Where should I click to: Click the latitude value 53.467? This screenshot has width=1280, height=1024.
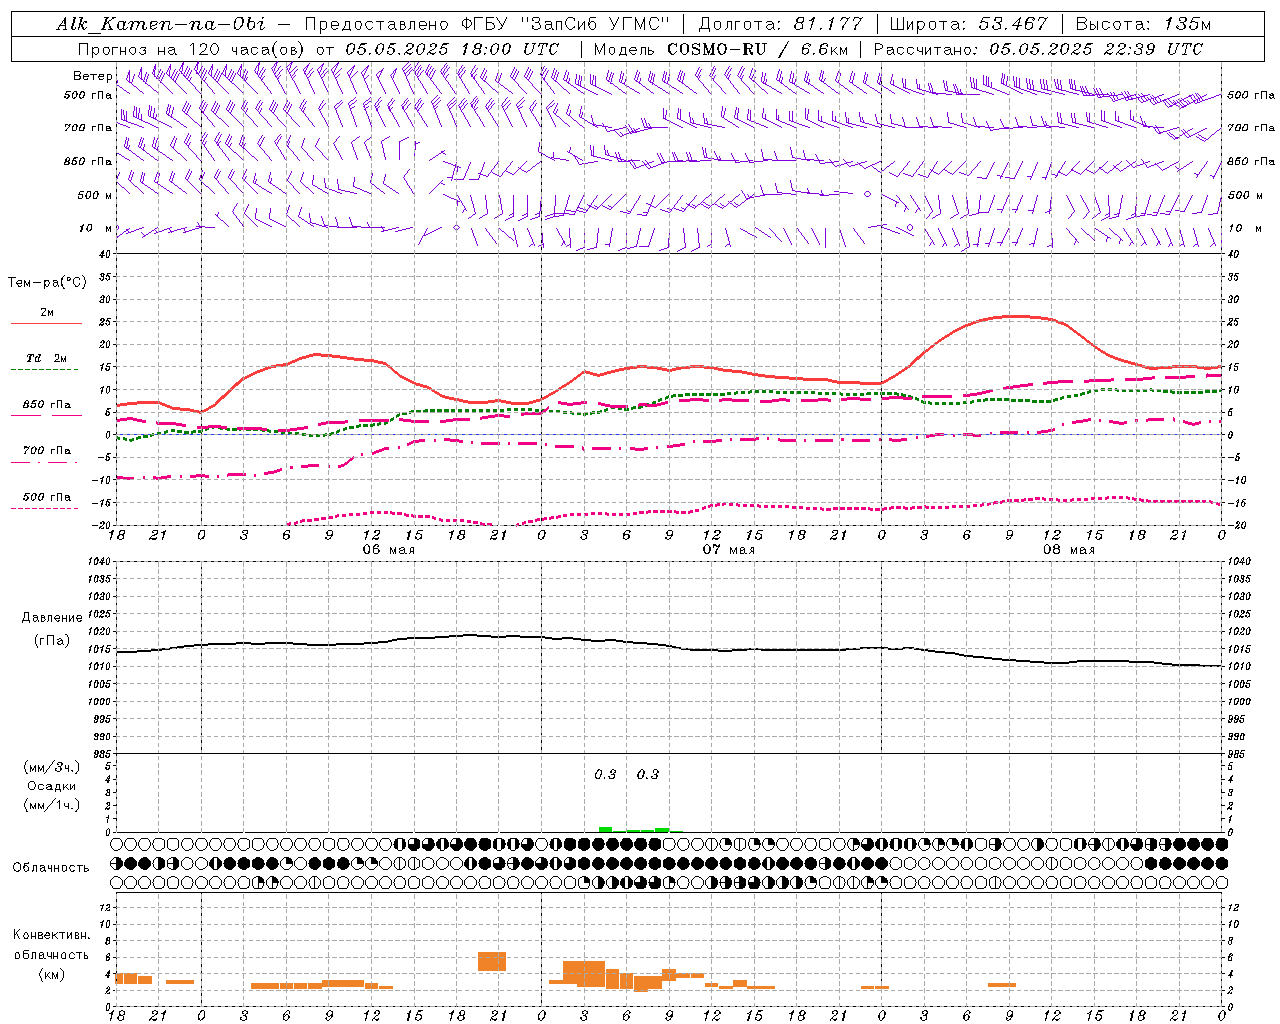click(1014, 24)
